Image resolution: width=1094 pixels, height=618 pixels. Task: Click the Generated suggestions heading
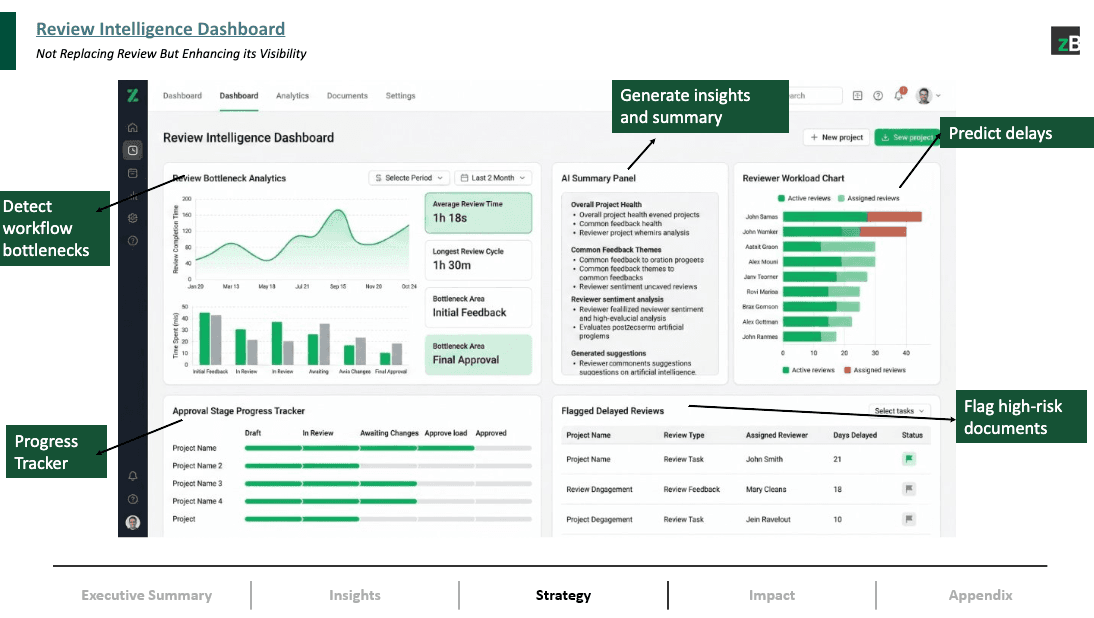(x=608, y=353)
